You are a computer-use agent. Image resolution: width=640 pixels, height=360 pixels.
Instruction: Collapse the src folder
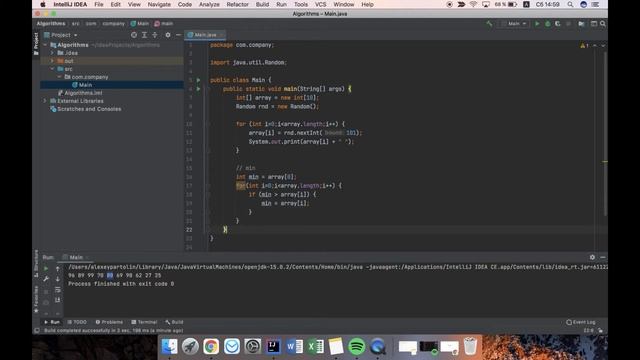pos(52,69)
